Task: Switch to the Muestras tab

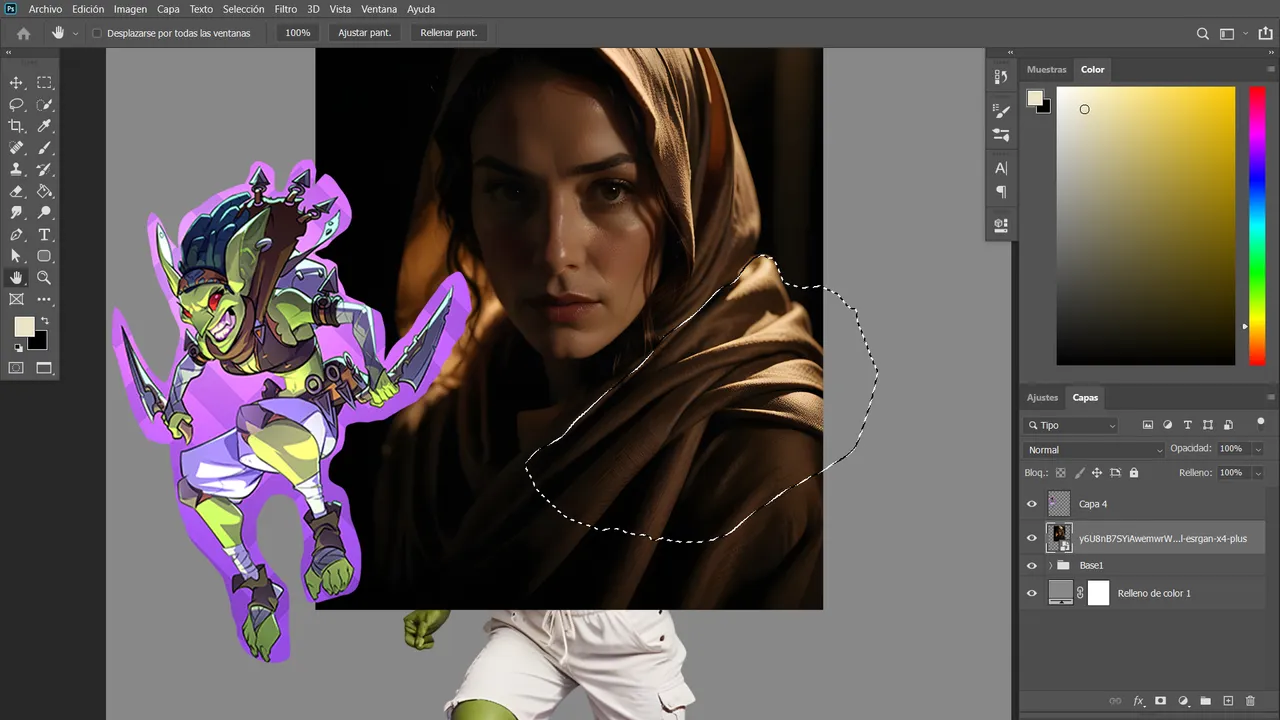Action: click(x=1047, y=70)
